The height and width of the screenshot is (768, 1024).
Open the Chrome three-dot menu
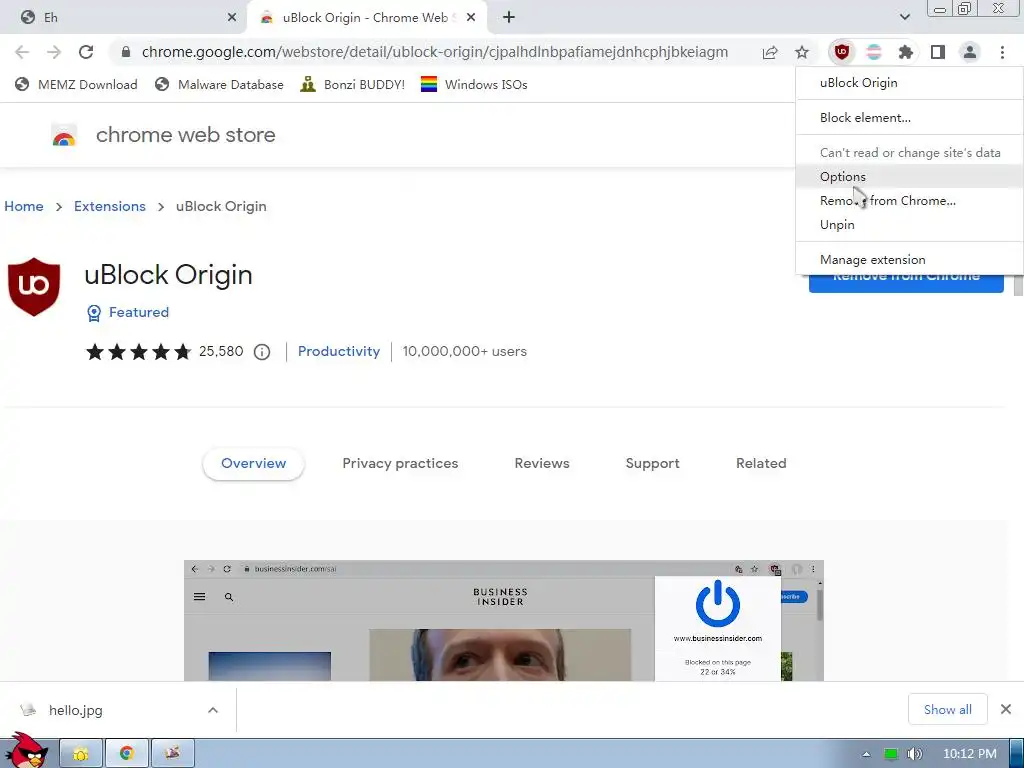1002,52
